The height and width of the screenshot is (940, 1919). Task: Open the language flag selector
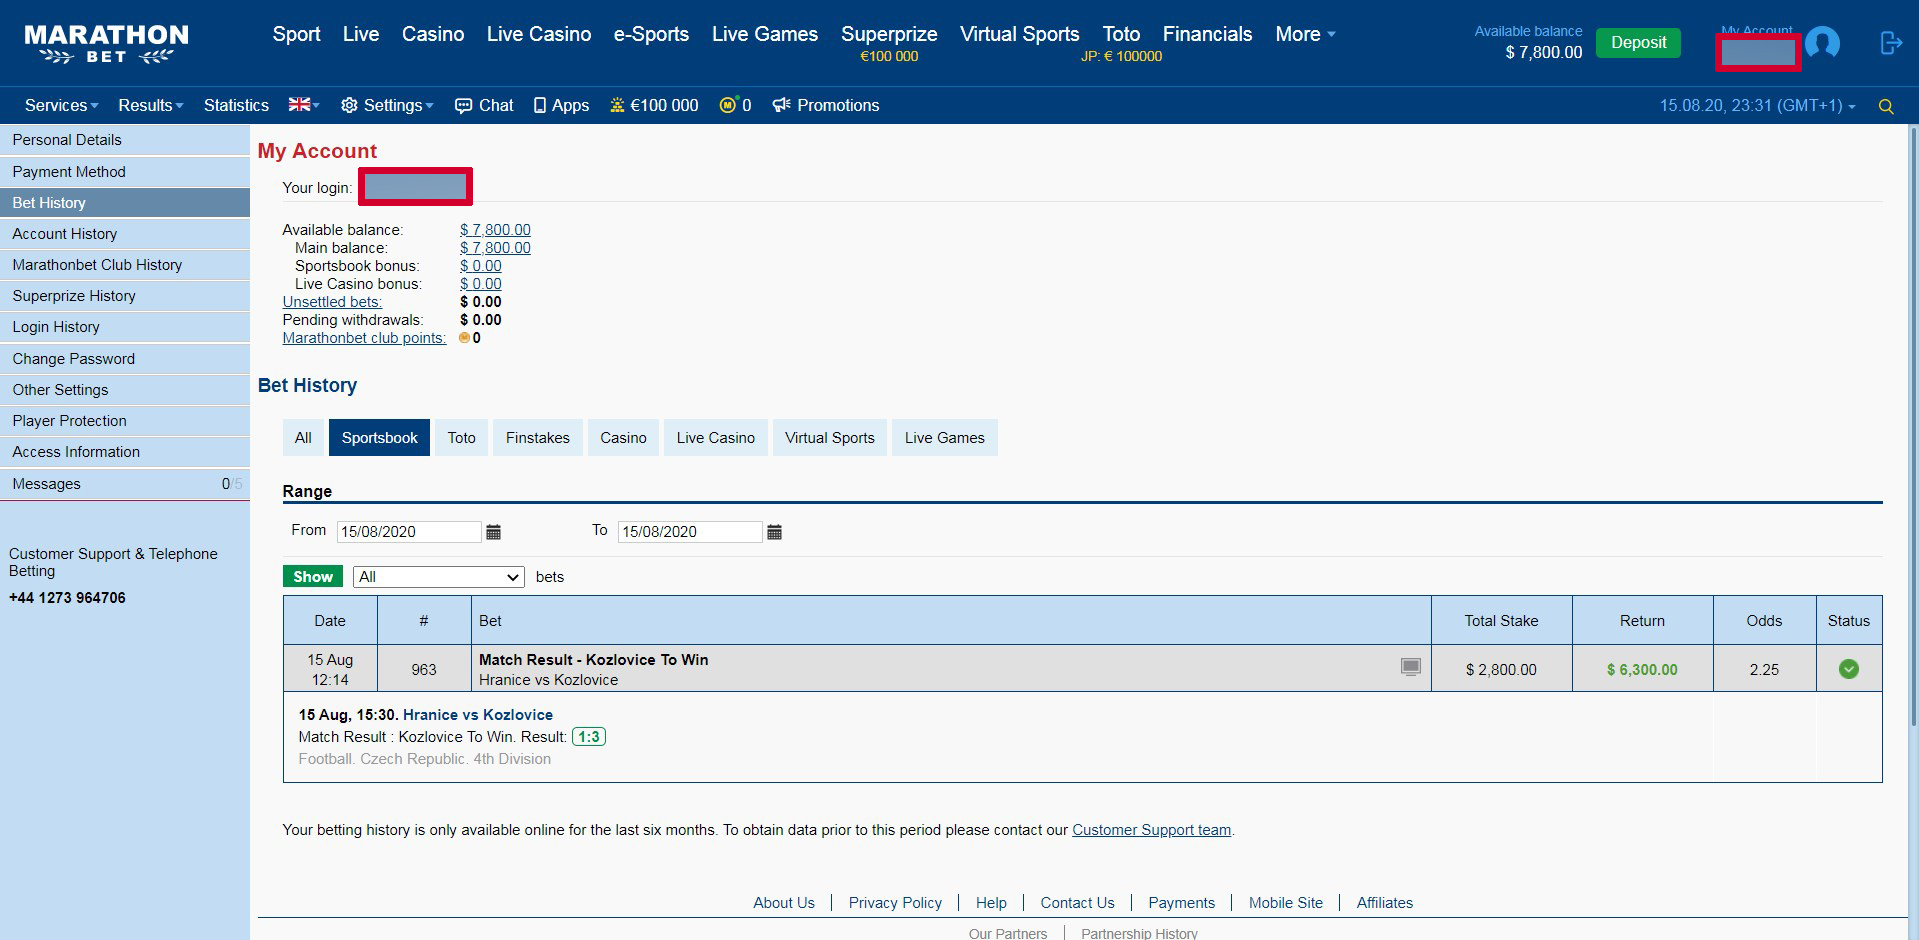click(304, 105)
